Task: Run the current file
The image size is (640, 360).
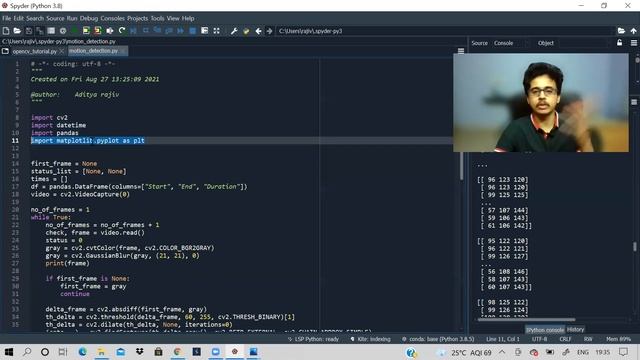Action: 74,31
